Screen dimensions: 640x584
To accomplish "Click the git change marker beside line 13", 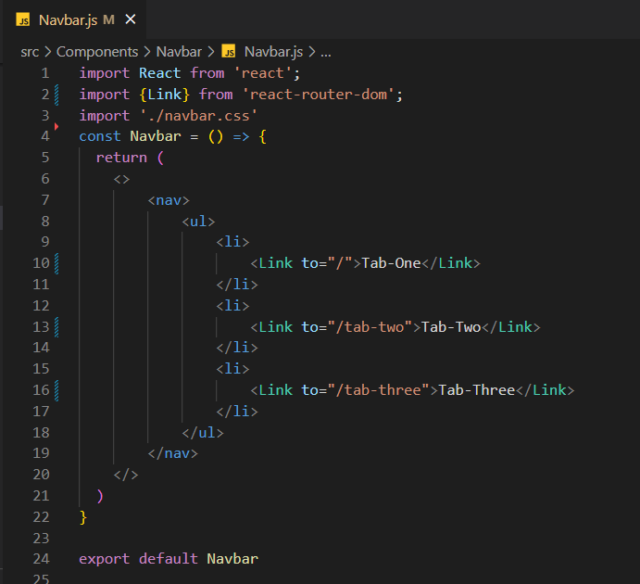I will tap(57, 326).
